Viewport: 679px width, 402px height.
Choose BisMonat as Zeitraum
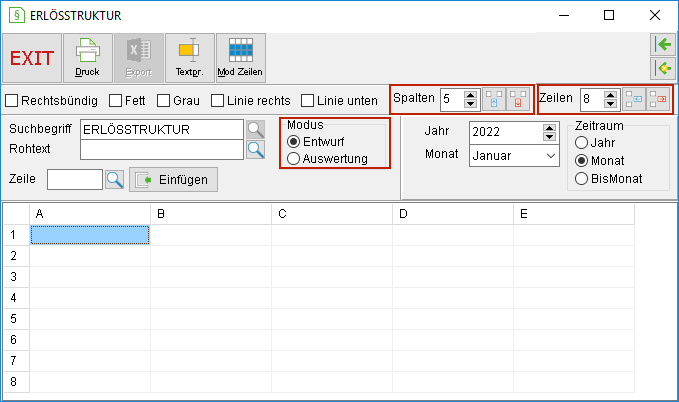pos(581,178)
